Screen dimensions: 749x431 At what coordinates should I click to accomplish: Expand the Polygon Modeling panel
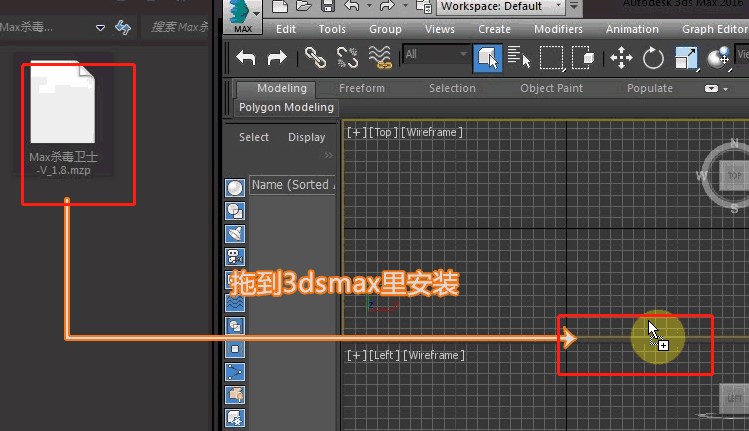286,107
